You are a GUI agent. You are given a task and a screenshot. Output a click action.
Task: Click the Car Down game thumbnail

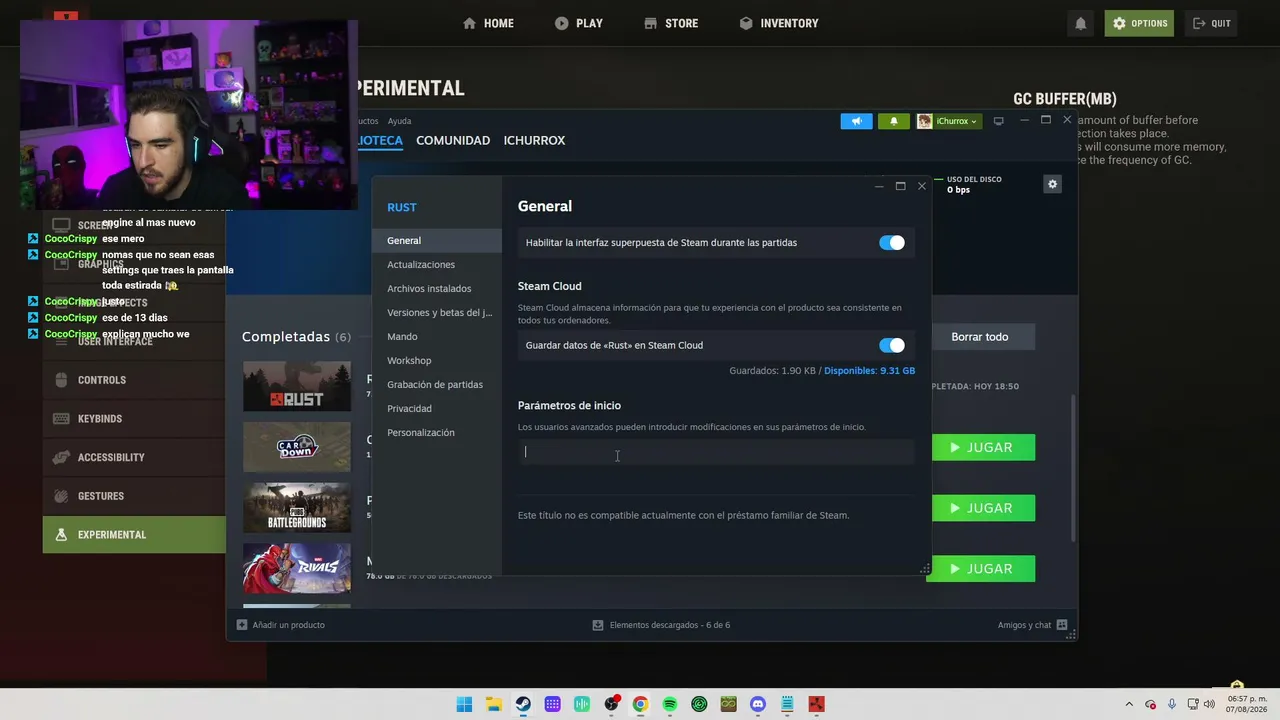(297, 446)
